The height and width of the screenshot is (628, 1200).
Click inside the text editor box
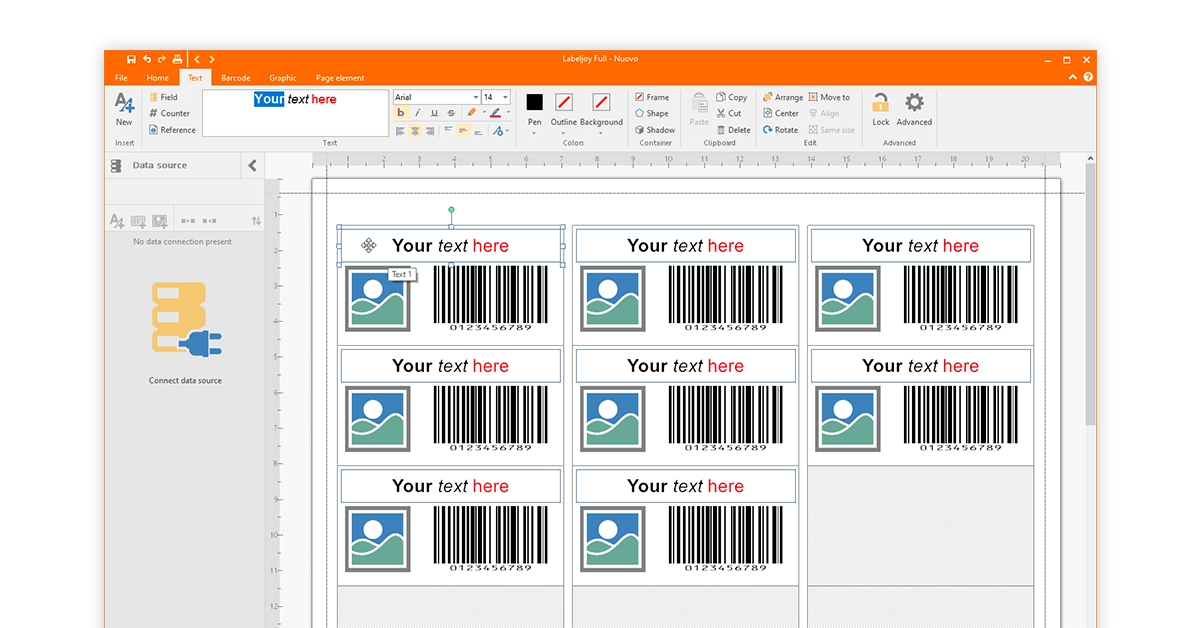295,113
